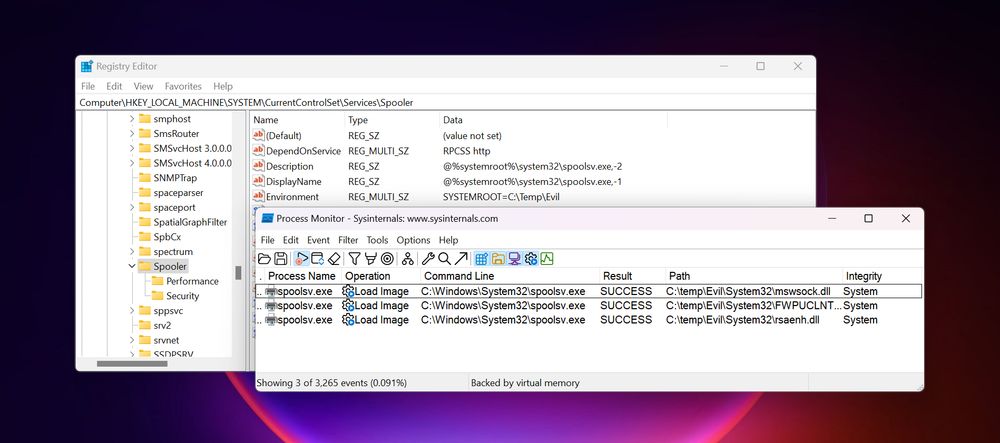Select the SpatialGraphFilter registry key
The width and height of the screenshot is (1000, 443).
click(190, 222)
